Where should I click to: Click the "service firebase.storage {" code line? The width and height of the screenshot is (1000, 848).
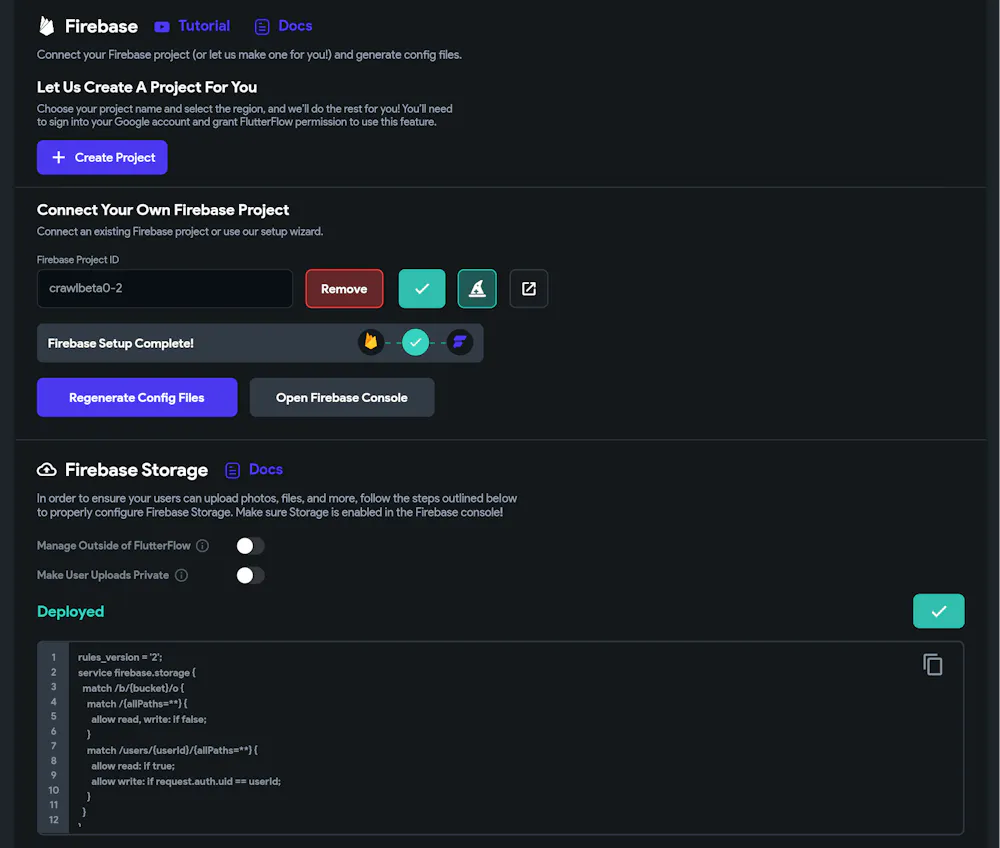click(x=137, y=673)
